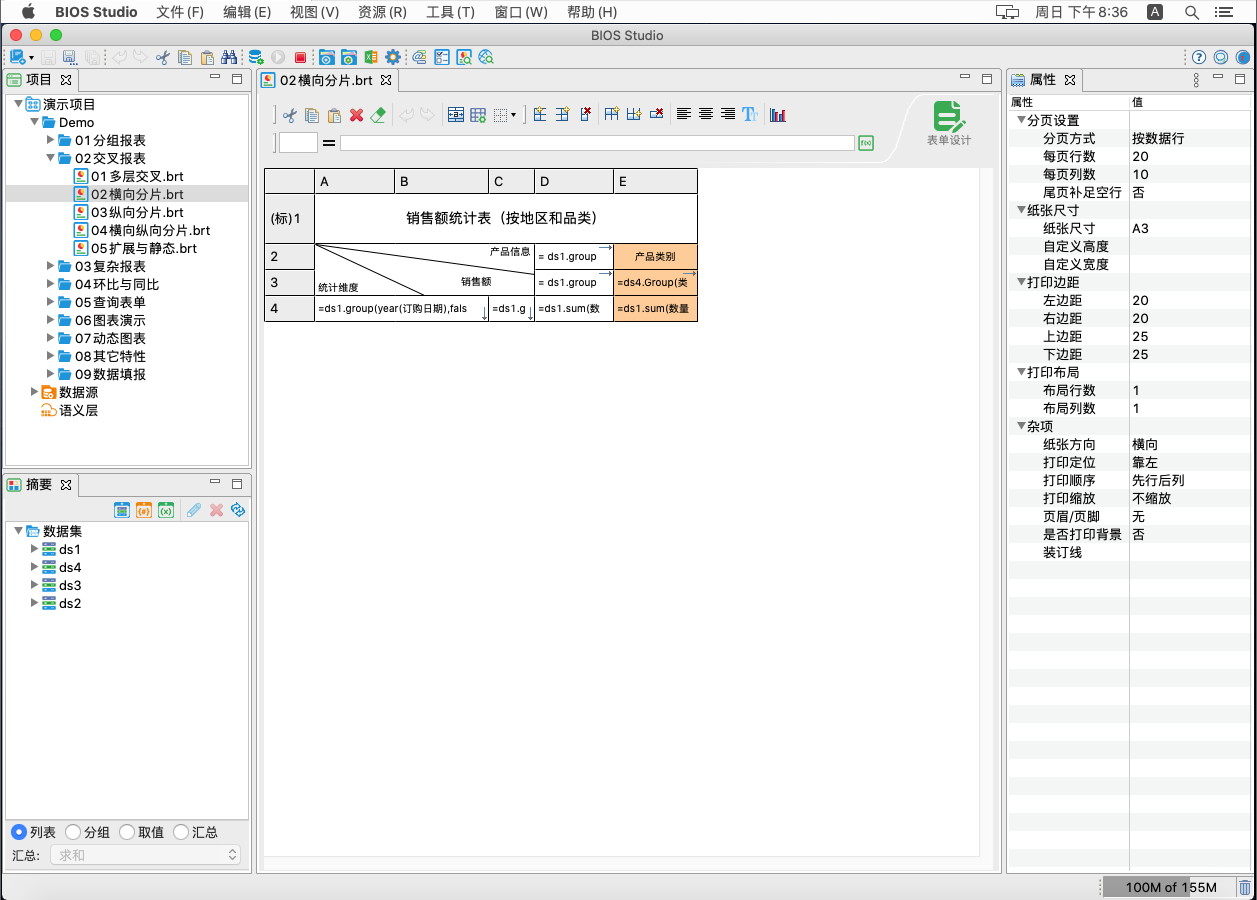Click the refresh icon in 摘要 panel
Viewport: 1257px width, 900px height.
click(x=238, y=510)
